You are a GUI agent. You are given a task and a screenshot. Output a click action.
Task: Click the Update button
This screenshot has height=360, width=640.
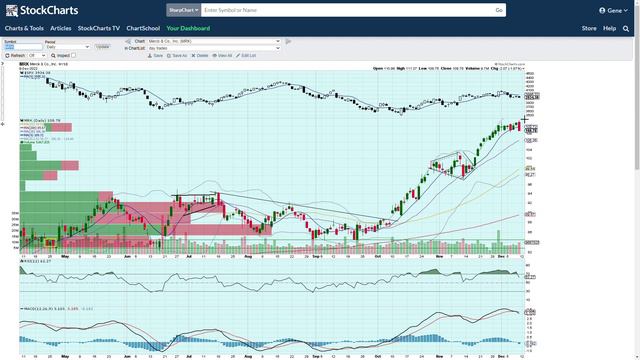102,47
